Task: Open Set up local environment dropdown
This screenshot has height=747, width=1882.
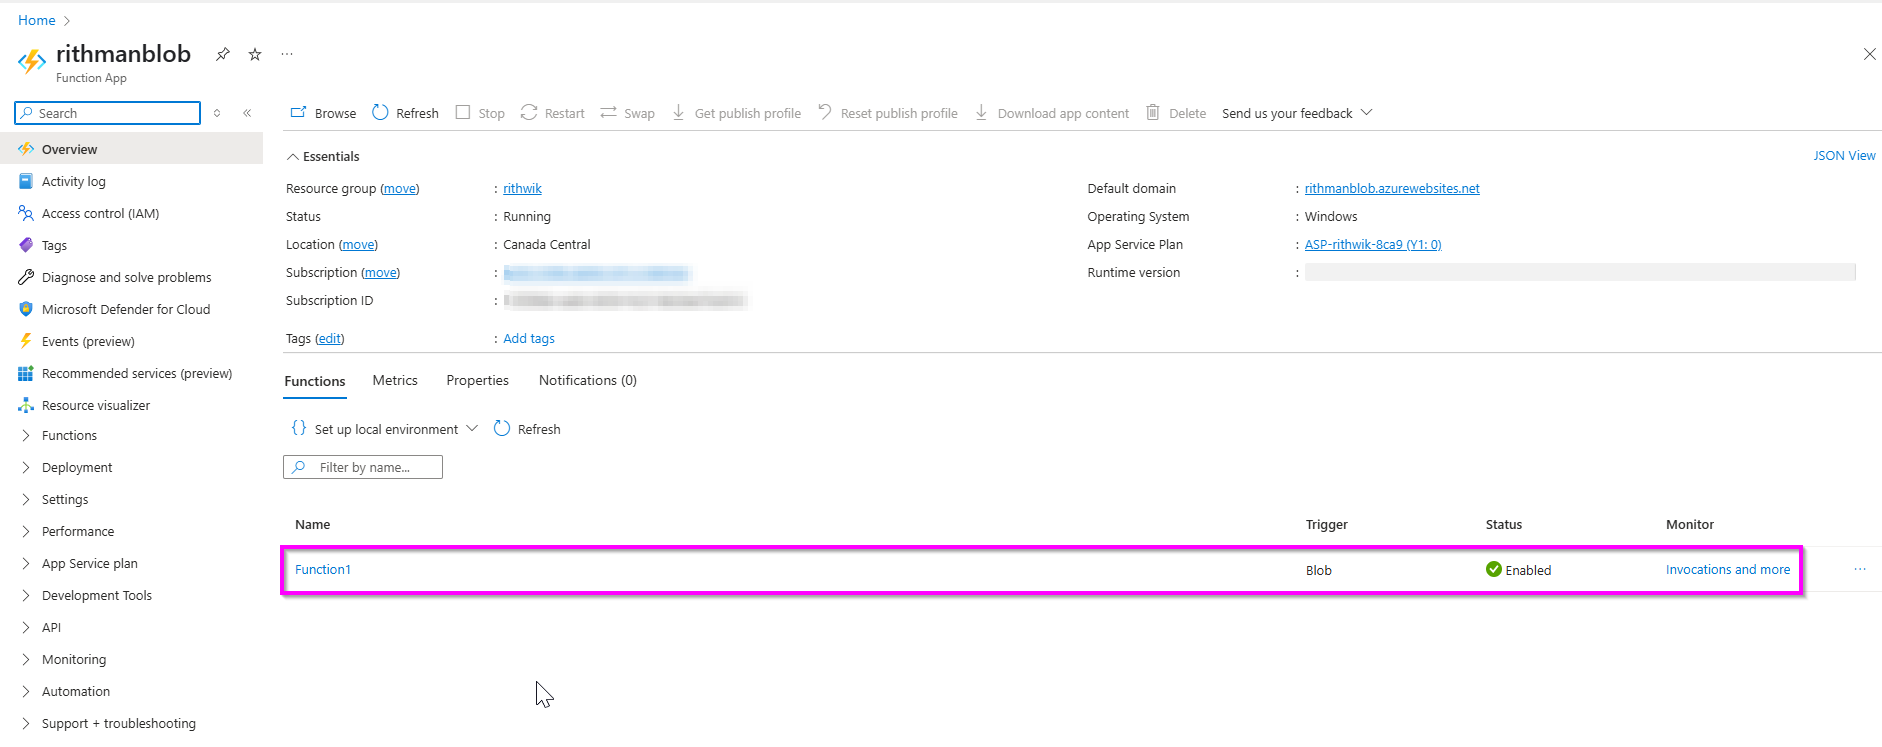Action: click(x=385, y=429)
